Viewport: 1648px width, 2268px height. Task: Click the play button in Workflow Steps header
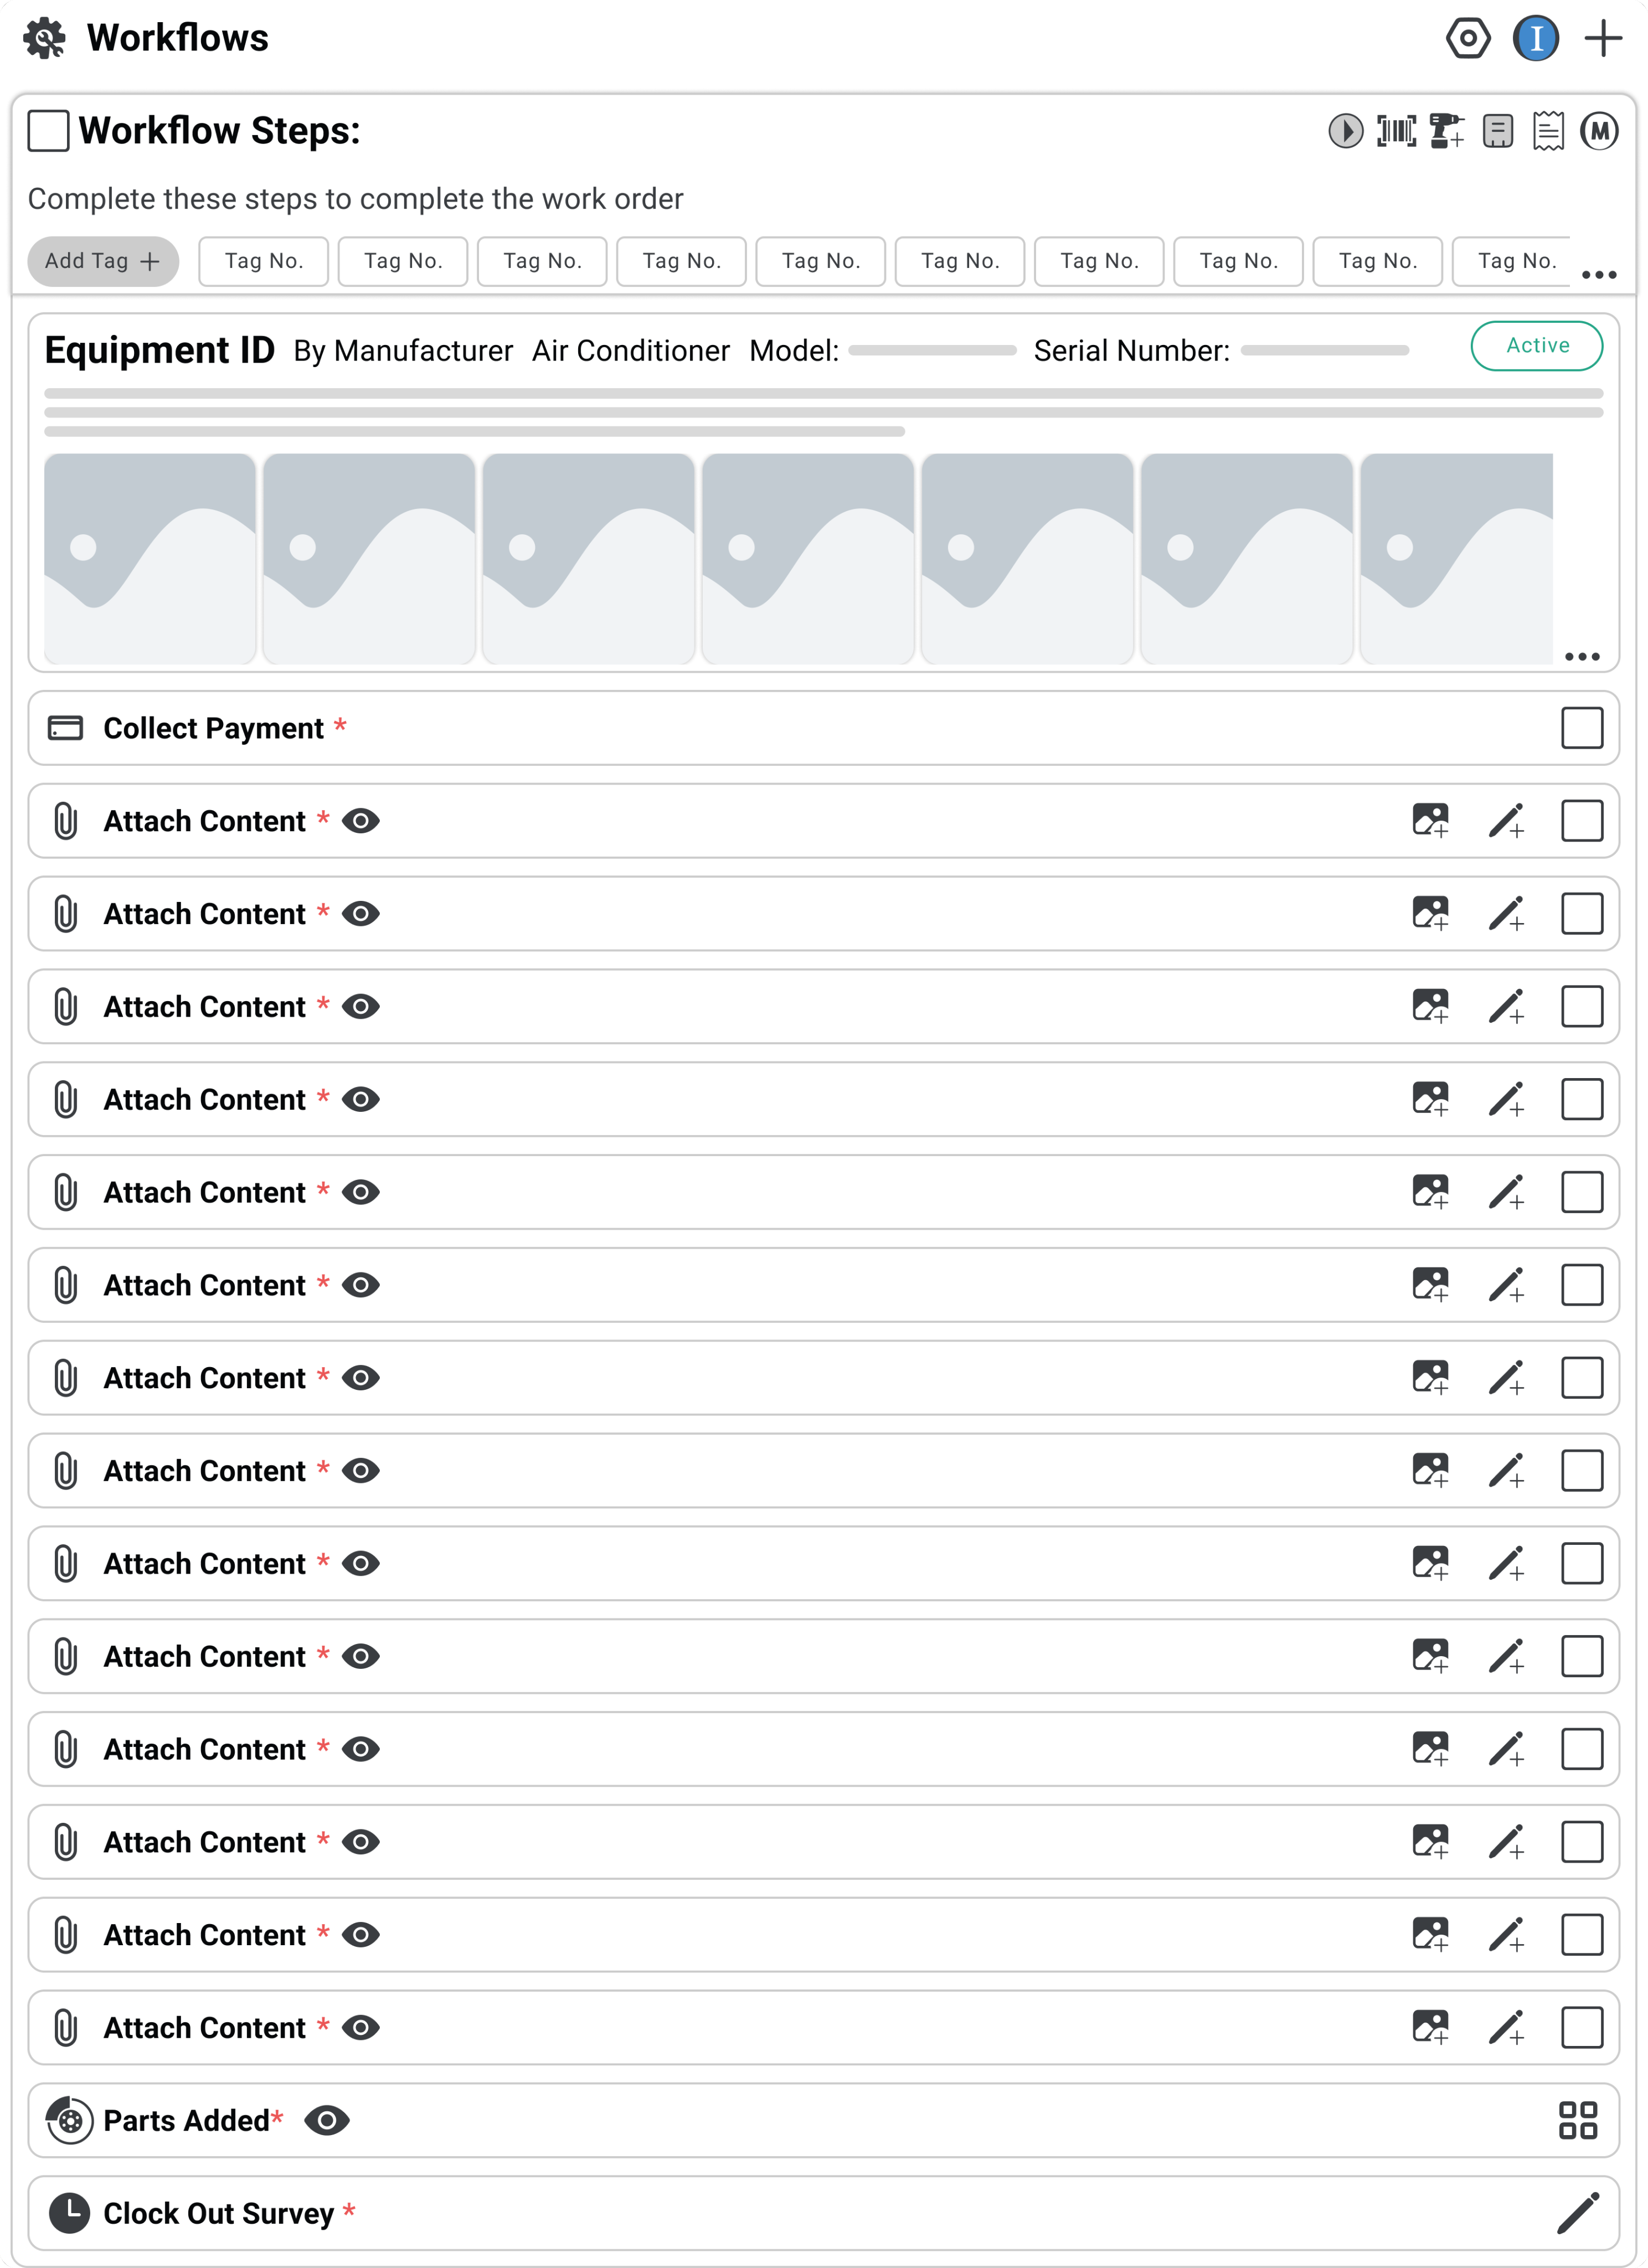1345,131
